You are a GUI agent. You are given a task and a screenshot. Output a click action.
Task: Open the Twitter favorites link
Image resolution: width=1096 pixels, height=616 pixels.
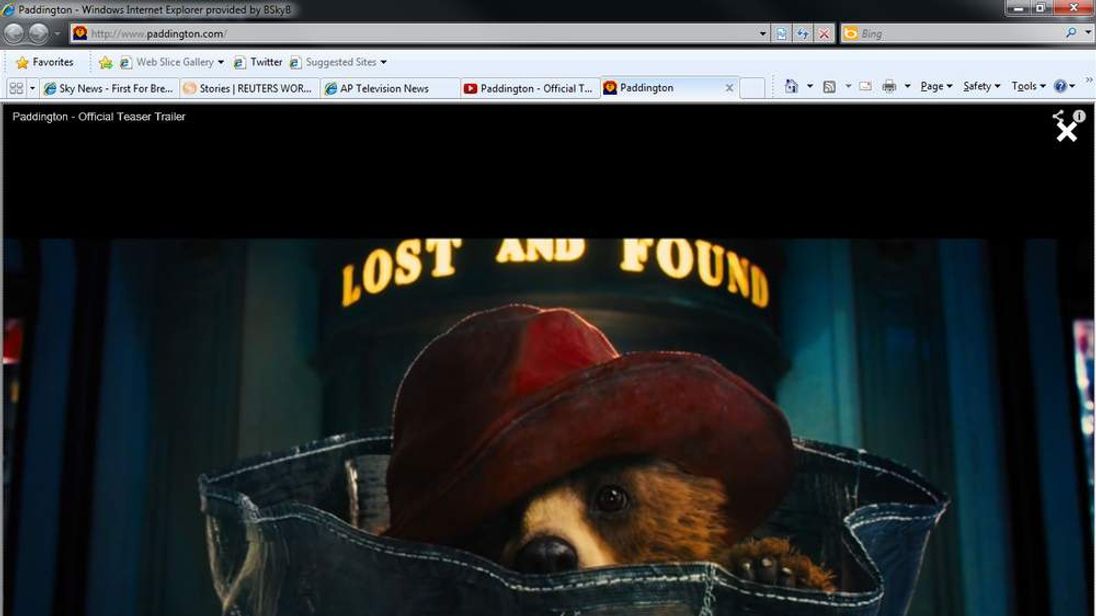[258, 62]
